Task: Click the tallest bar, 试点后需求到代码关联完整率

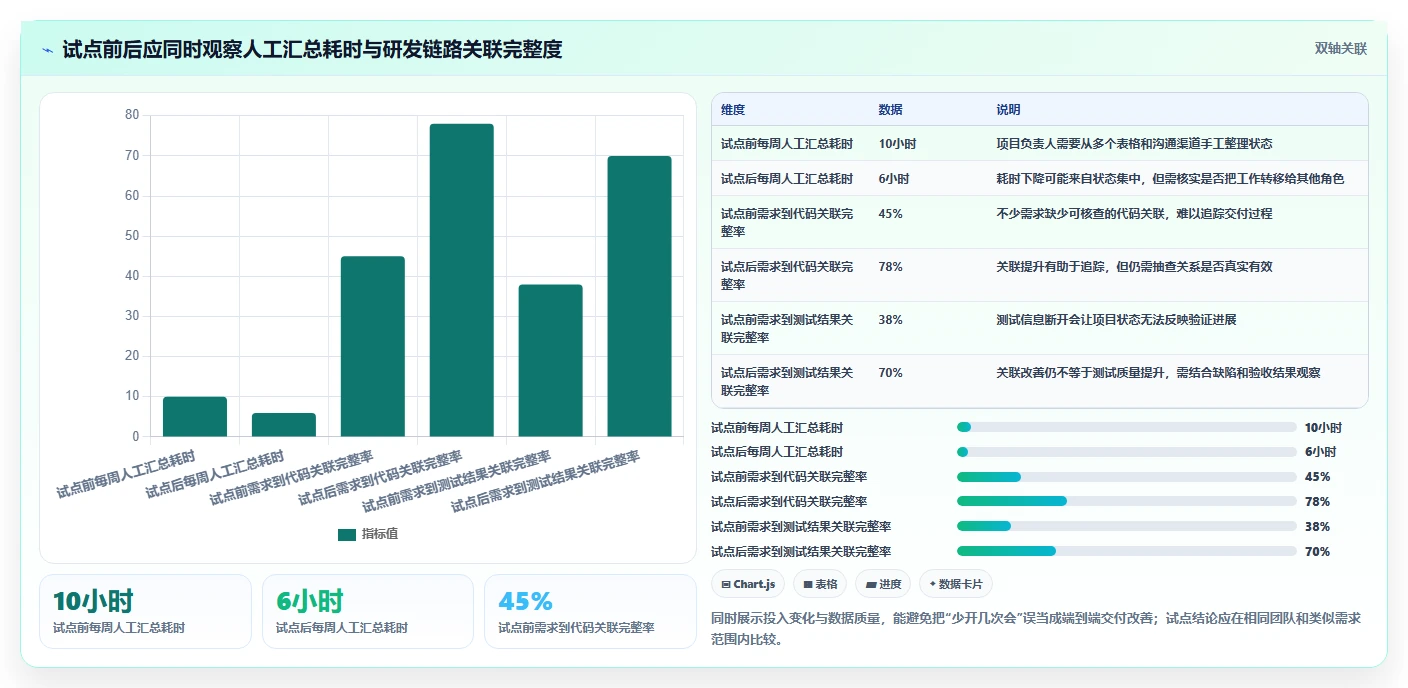Action: 462,280
